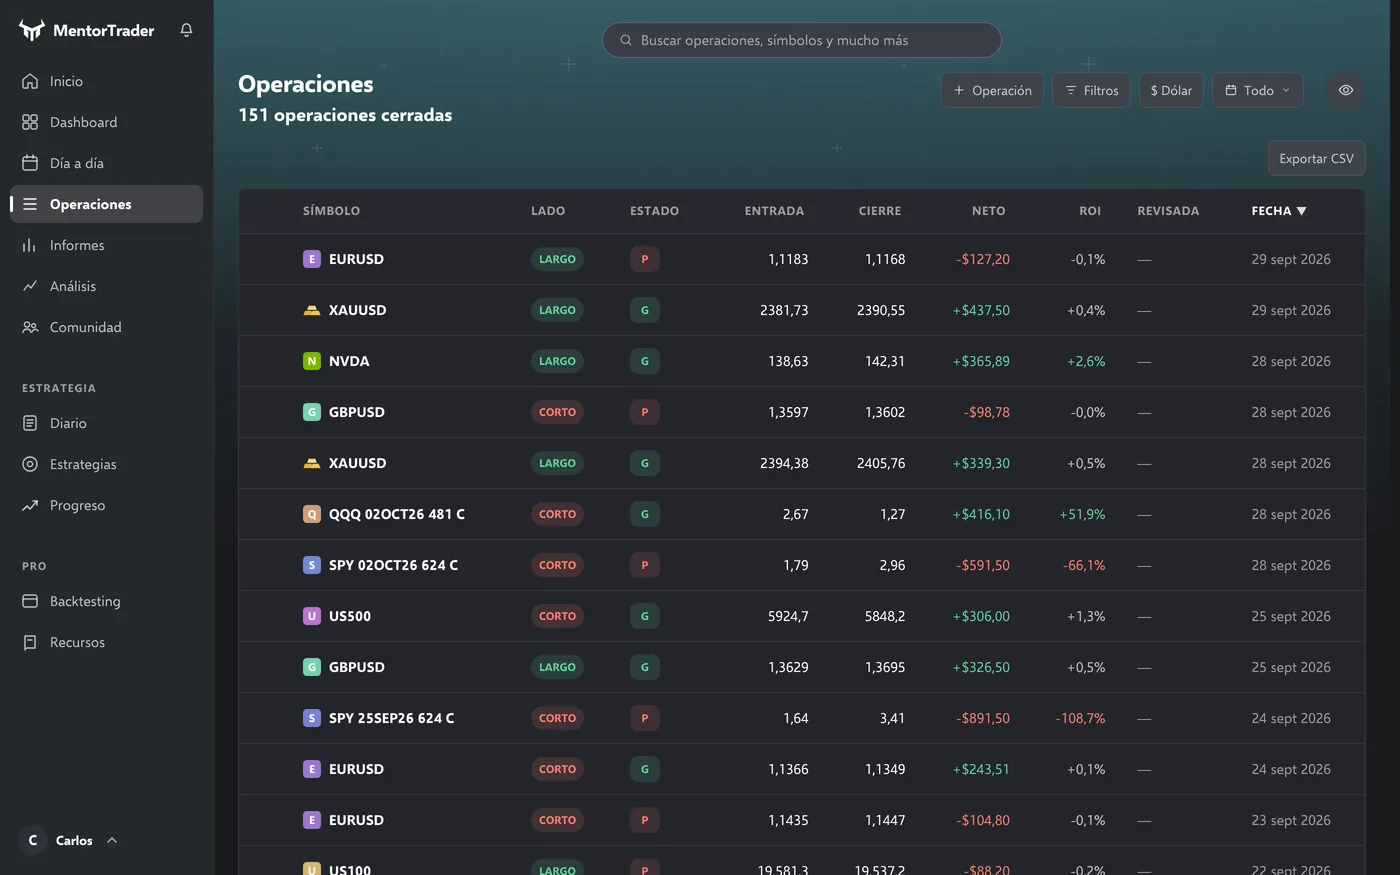
Task: Click EURUSD icon in the -$104,80 row
Action: click(x=312, y=820)
